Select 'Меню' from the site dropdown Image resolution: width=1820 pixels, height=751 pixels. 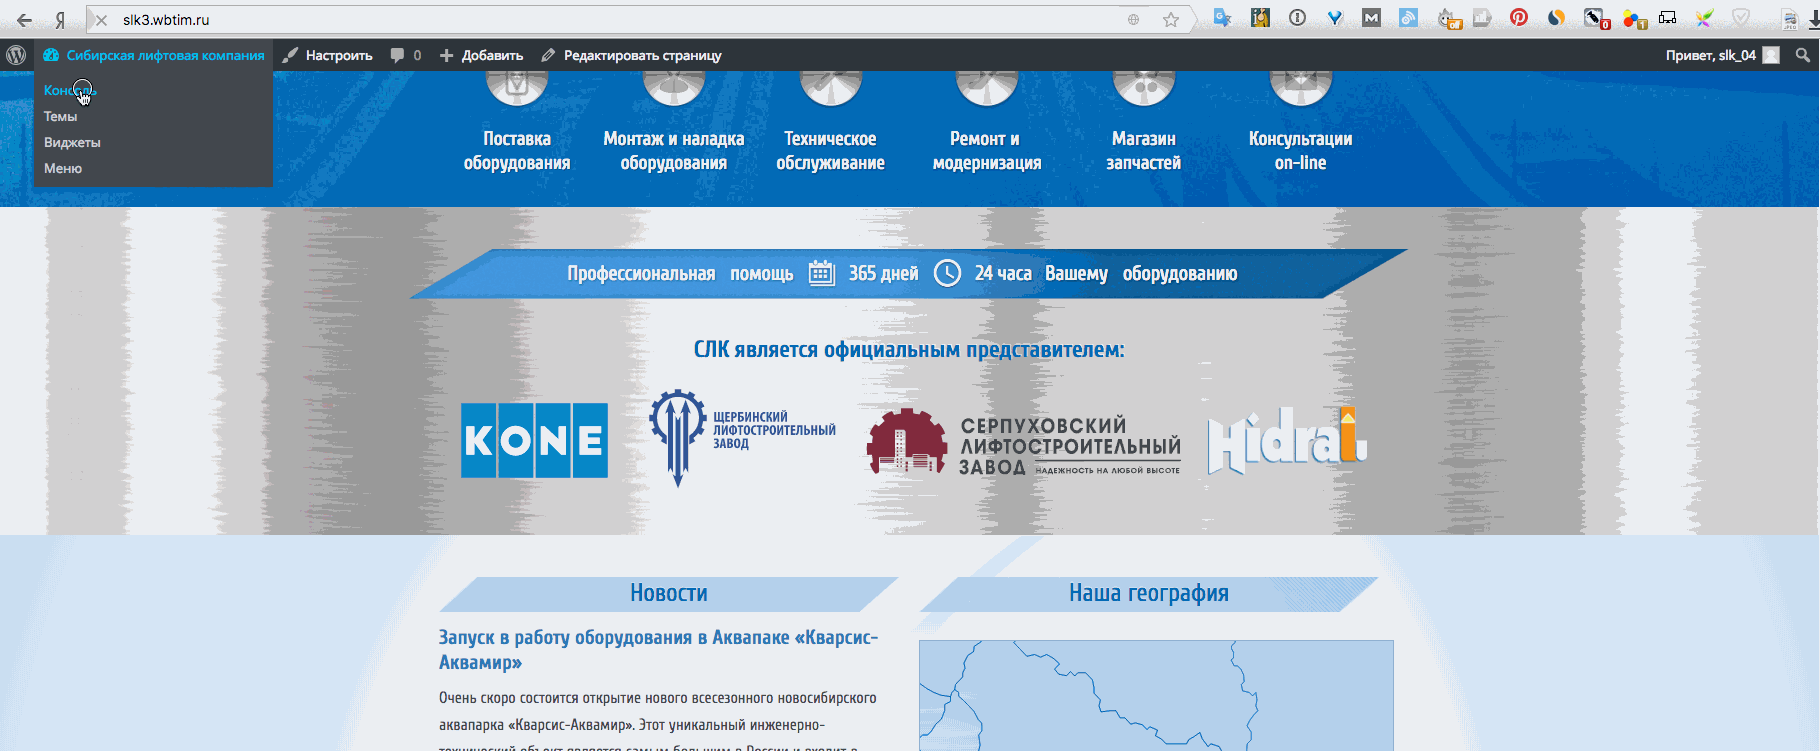(x=153, y=168)
